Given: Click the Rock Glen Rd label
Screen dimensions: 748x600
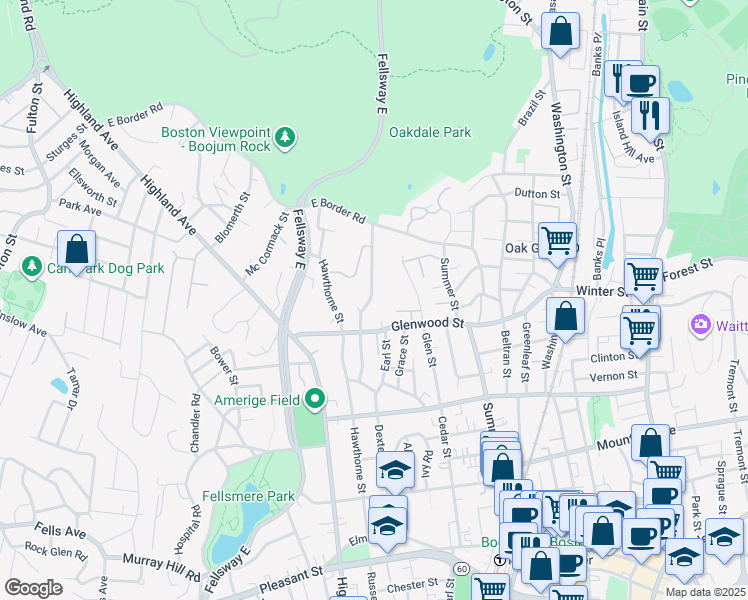Looking at the screenshot, I should 56,551.
